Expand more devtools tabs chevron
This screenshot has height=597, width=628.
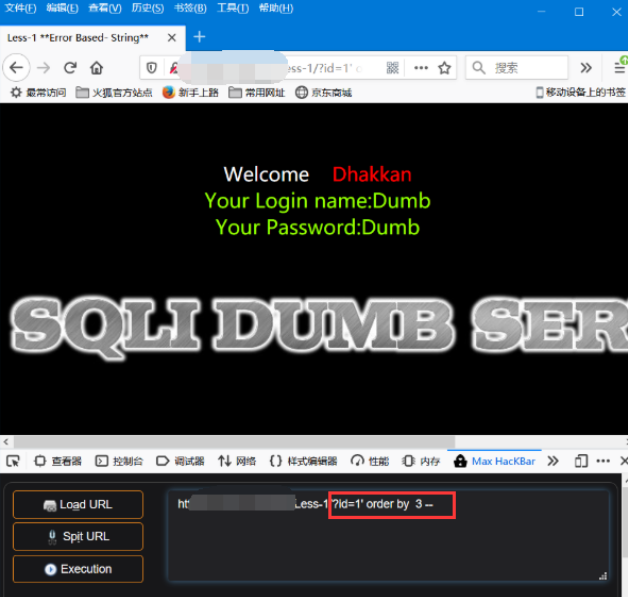pyautogui.click(x=553, y=461)
